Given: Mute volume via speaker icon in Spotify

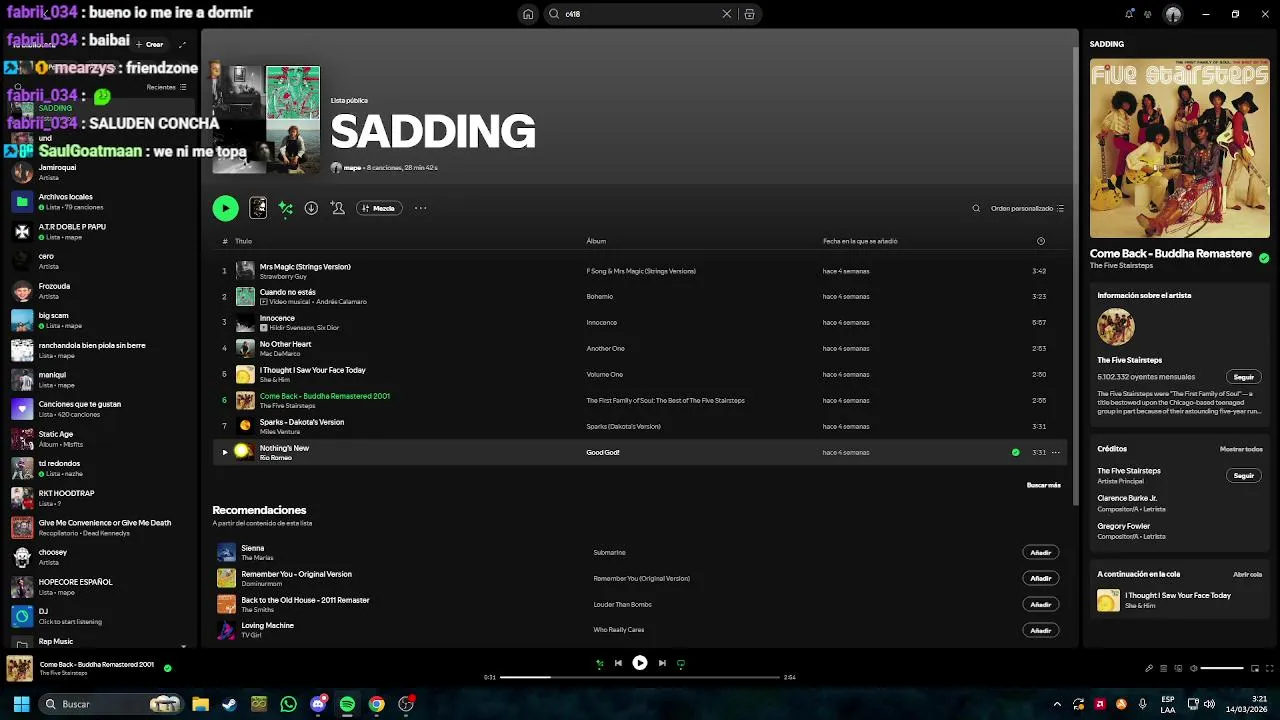Looking at the screenshot, I should point(1193,668).
